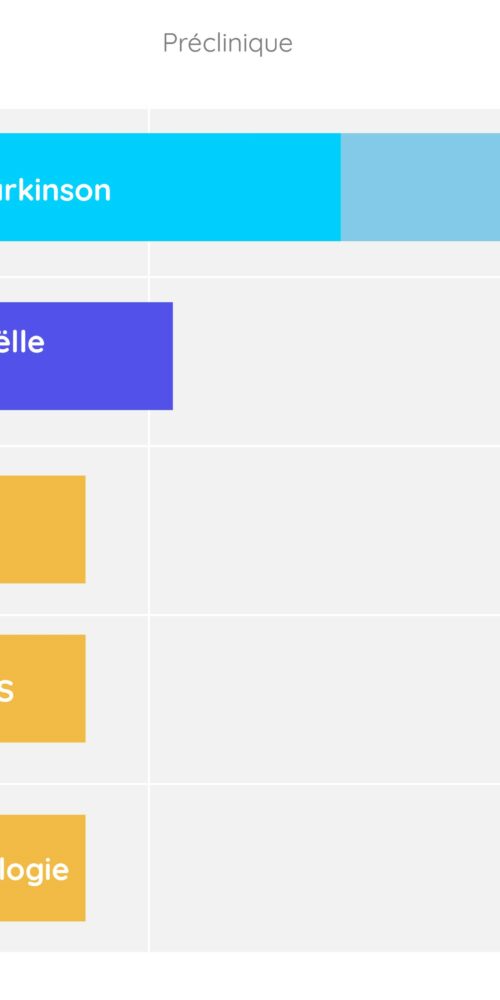Click the "logie" label text
Image resolution: width=500 pixels, height=1000 pixels.
click(34, 871)
